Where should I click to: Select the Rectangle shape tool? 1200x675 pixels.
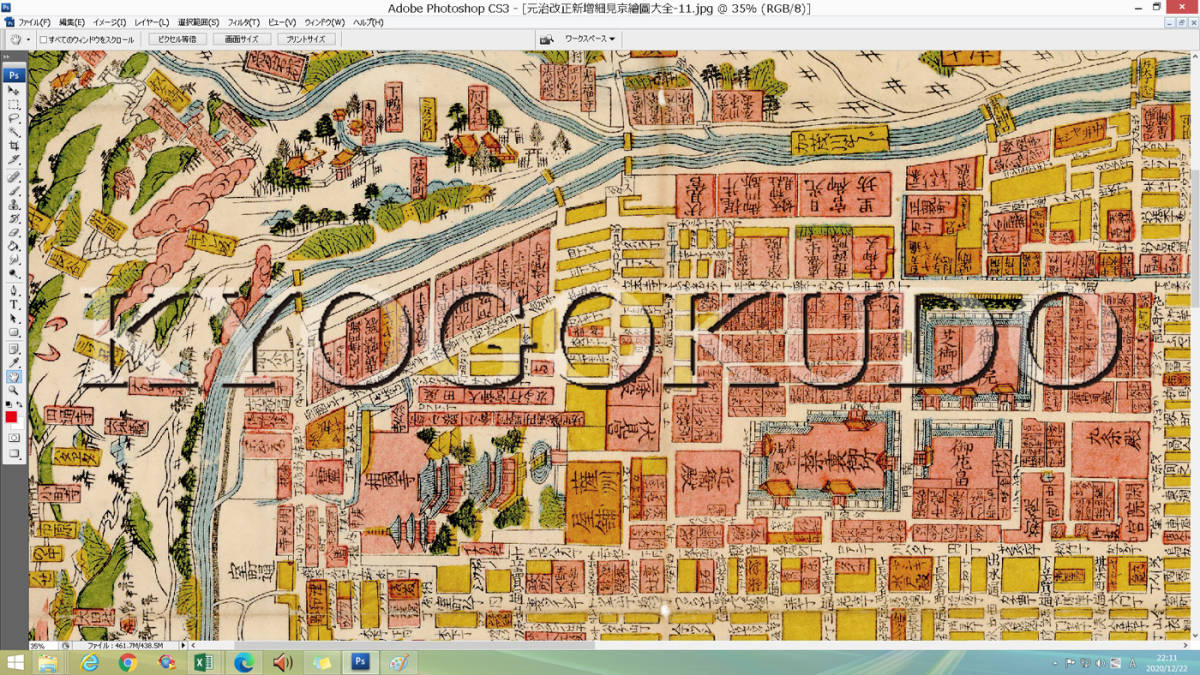(x=14, y=332)
